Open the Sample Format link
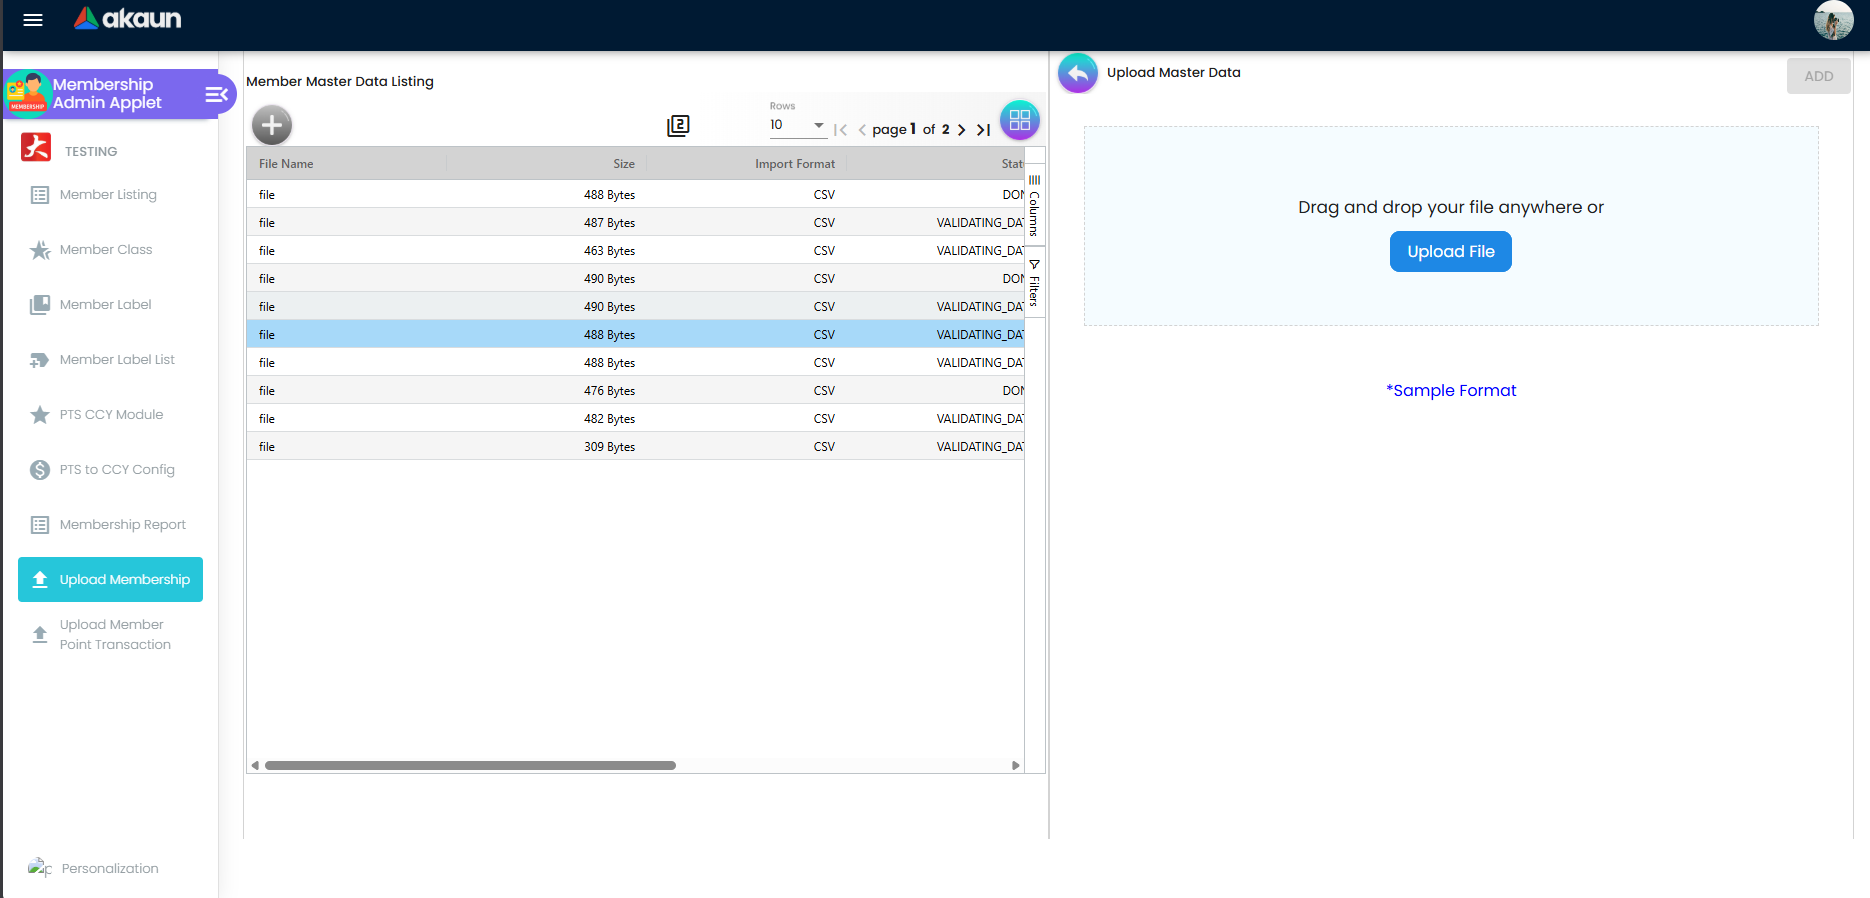 tap(1451, 391)
